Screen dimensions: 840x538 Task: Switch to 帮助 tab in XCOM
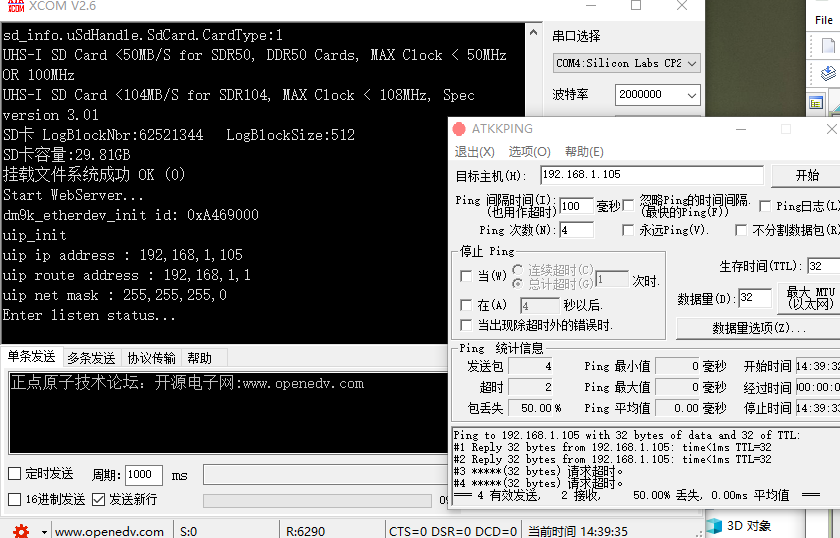[x=200, y=358]
